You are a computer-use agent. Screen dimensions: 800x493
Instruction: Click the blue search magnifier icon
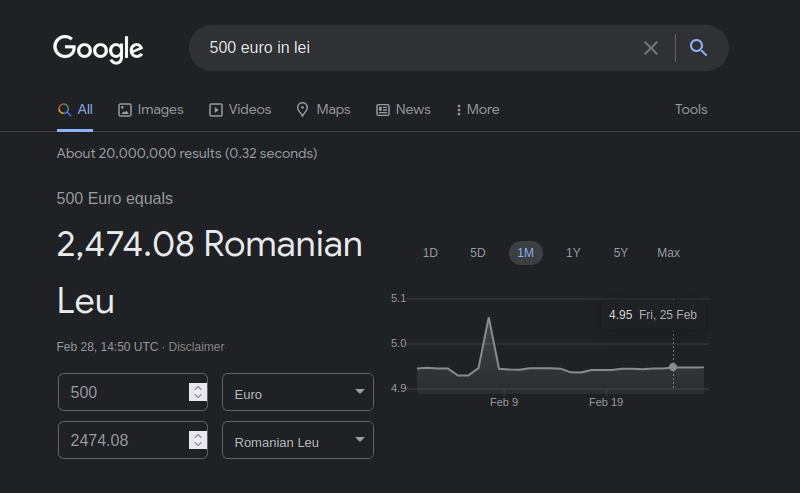tap(698, 48)
